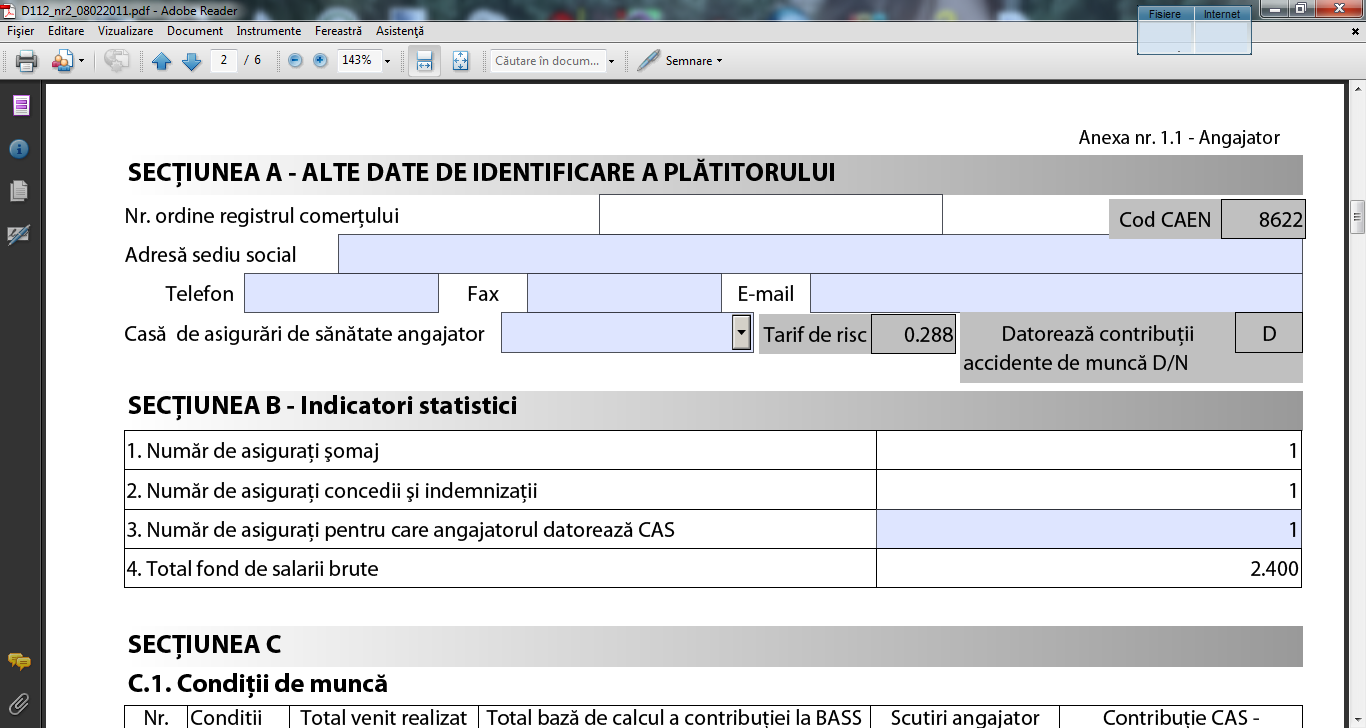Image resolution: width=1366 pixels, height=728 pixels.
Task: Click the Cod CAEN label
Action: [x=1164, y=219]
